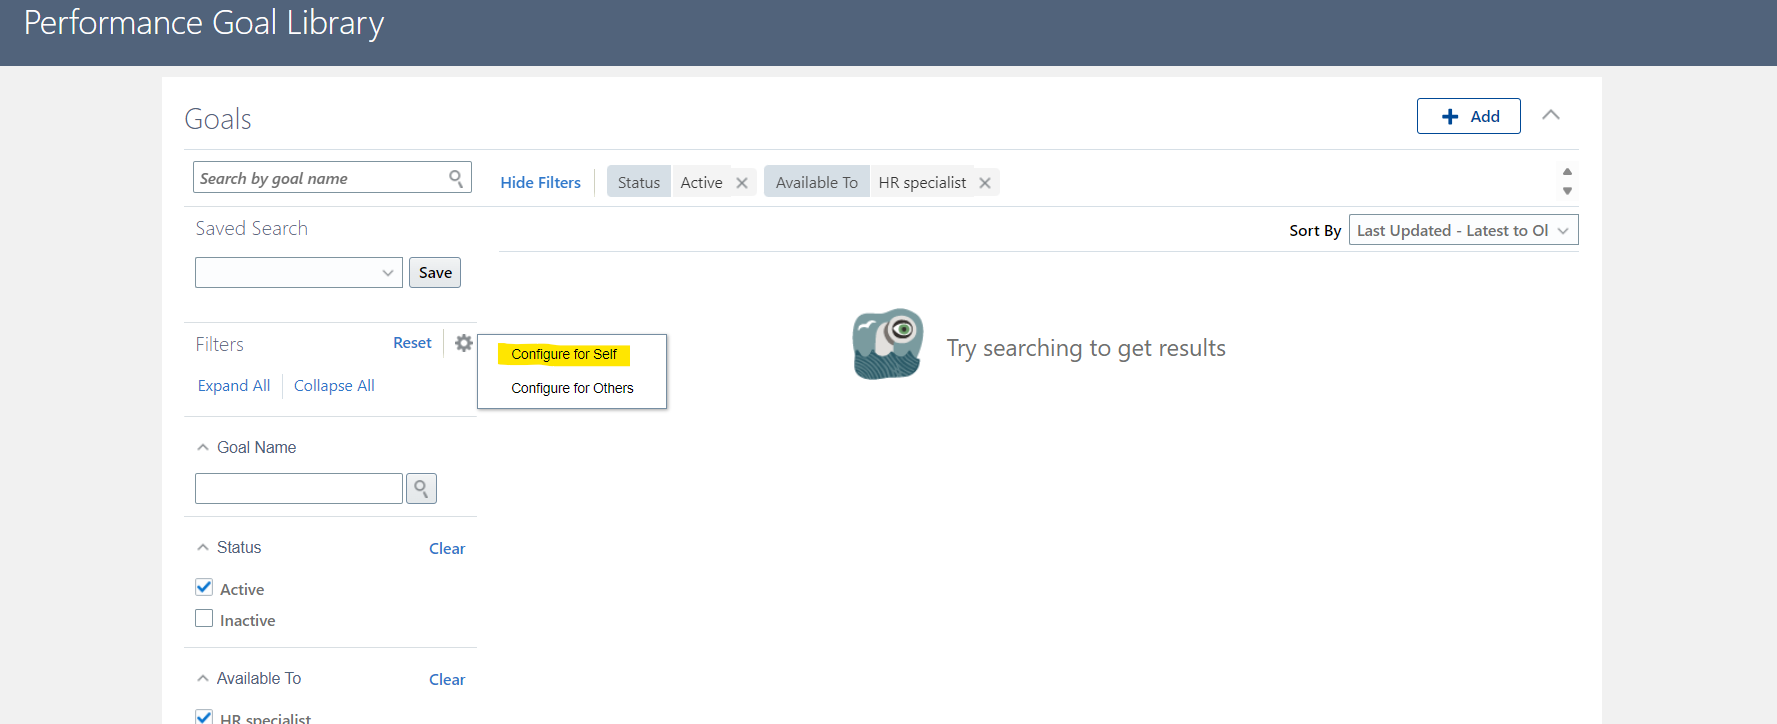
Task: Reset all filters
Action: click(x=412, y=343)
